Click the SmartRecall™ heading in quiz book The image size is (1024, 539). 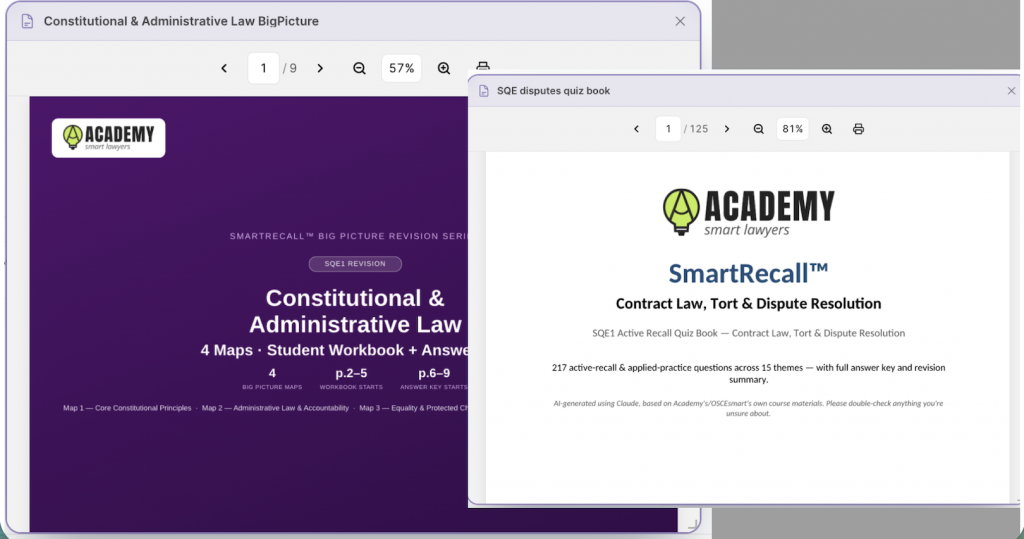(748, 273)
